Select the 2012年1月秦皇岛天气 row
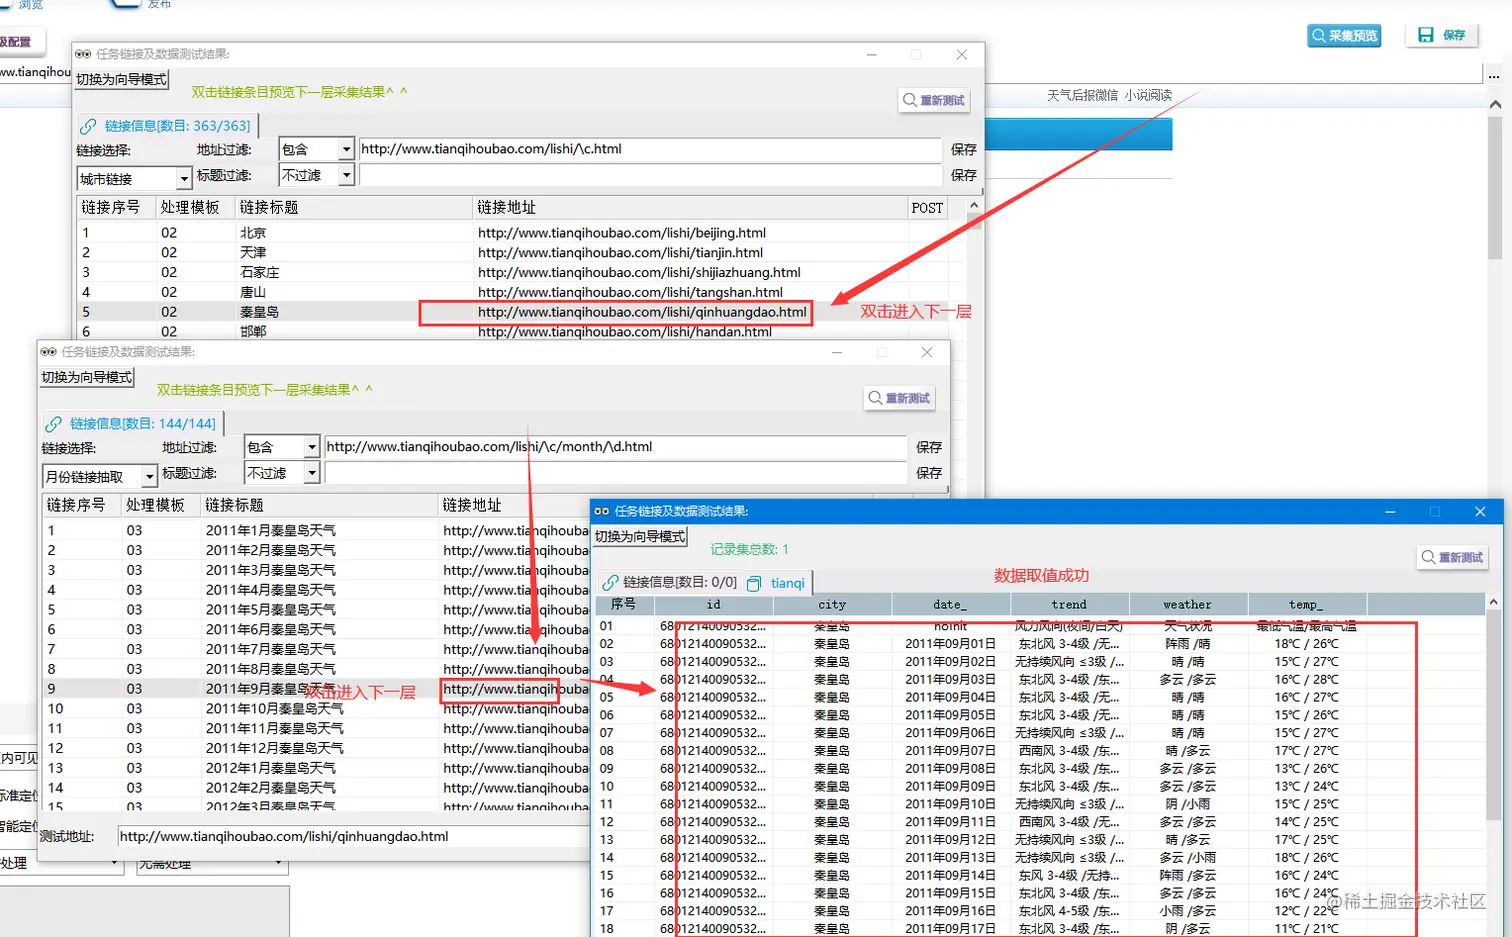The image size is (1512, 937). (x=316, y=768)
